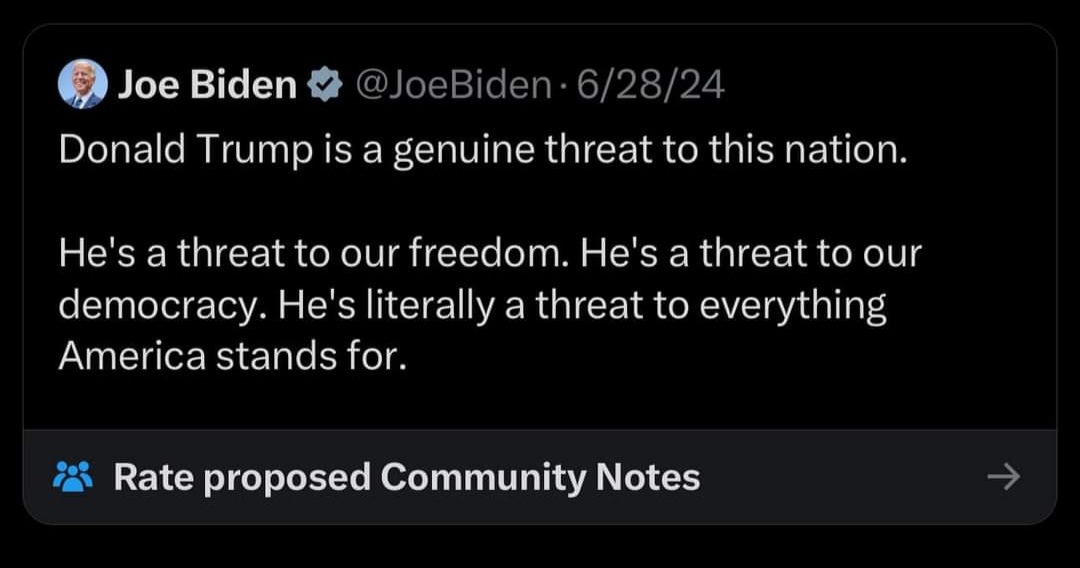Open the "Joe Biden" display name
The image size is (1080, 568).
click(x=207, y=86)
